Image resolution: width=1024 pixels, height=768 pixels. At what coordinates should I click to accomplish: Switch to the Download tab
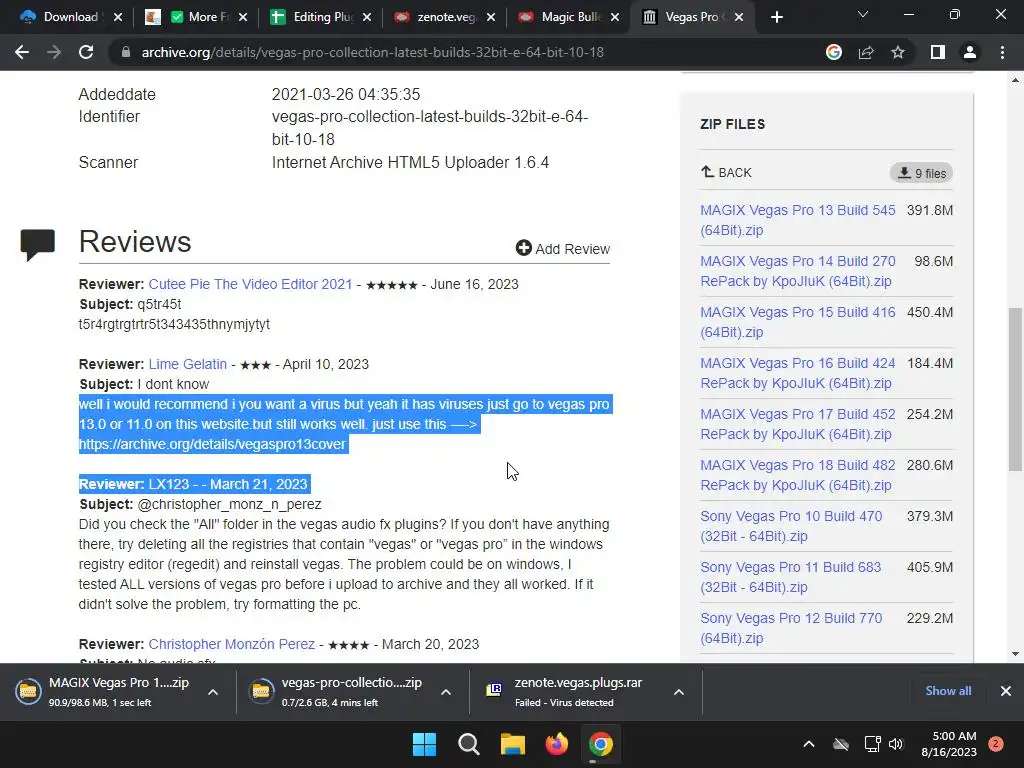pyautogui.click(x=71, y=17)
